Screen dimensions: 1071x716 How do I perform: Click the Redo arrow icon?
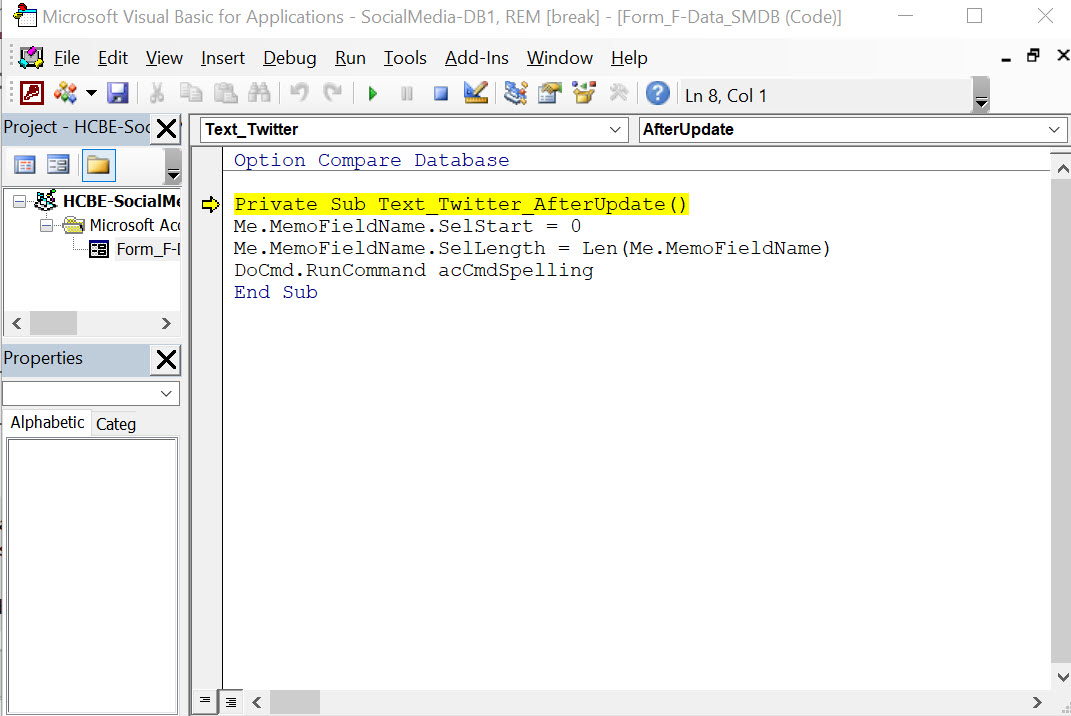pyautogui.click(x=333, y=93)
